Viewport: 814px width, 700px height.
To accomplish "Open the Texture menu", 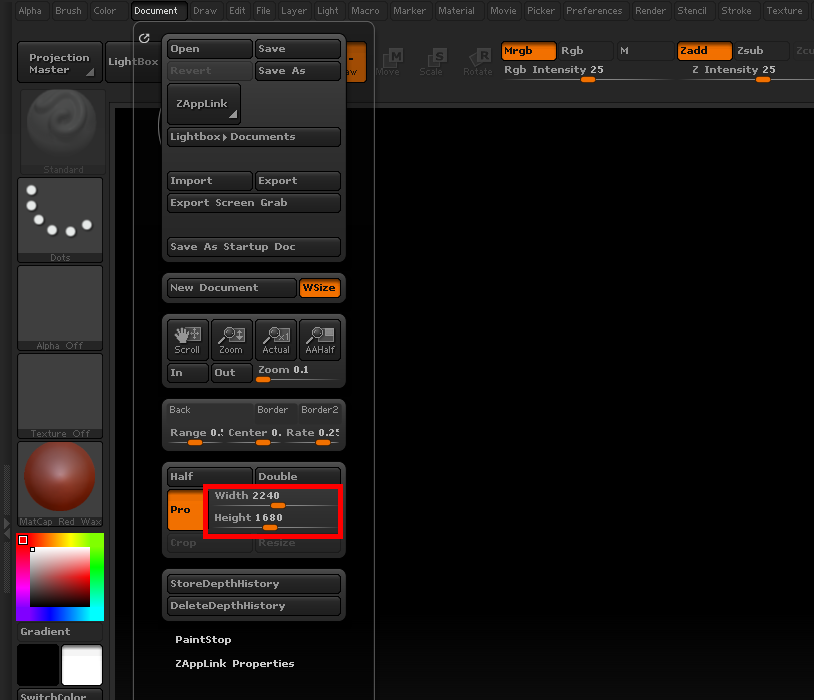I will pos(784,11).
